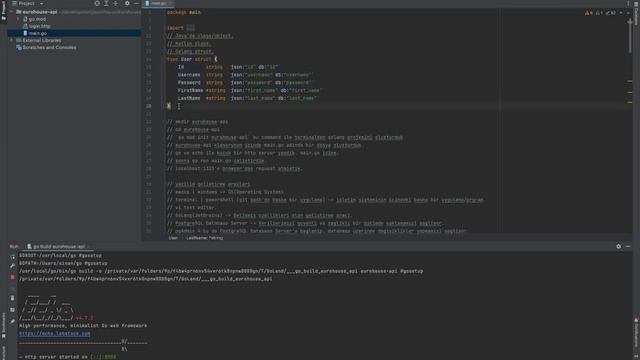Screen dimensions: 640x360
Task: Select go.mod in project tree
Action: [x=37, y=19]
